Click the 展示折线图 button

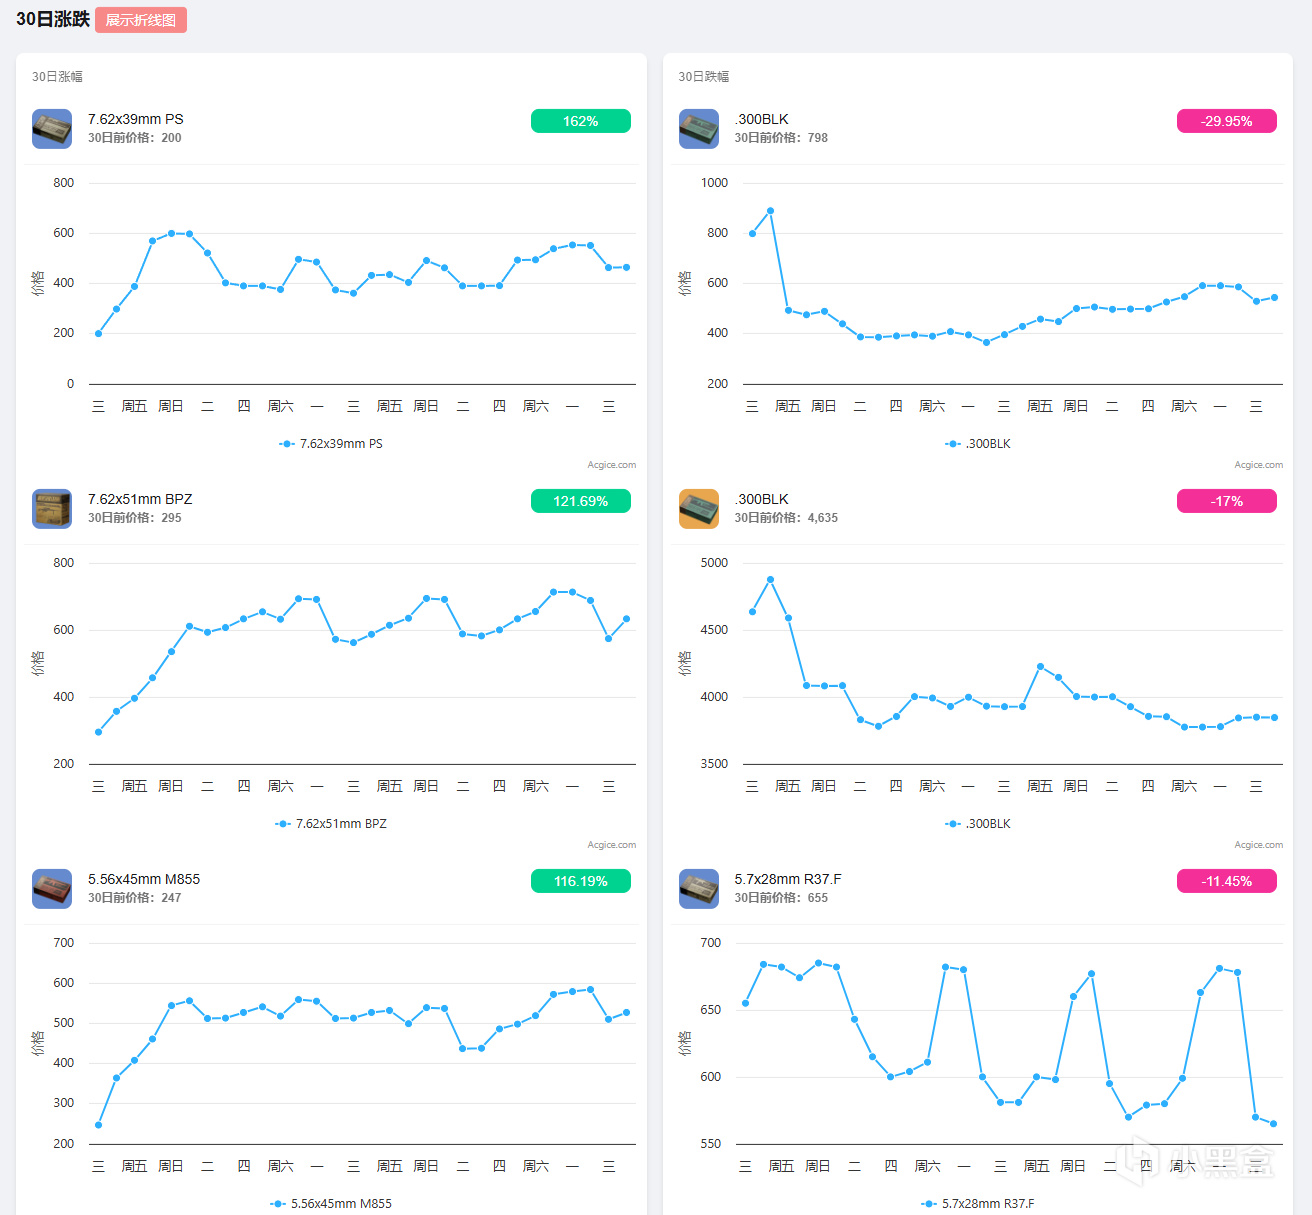[141, 20]
